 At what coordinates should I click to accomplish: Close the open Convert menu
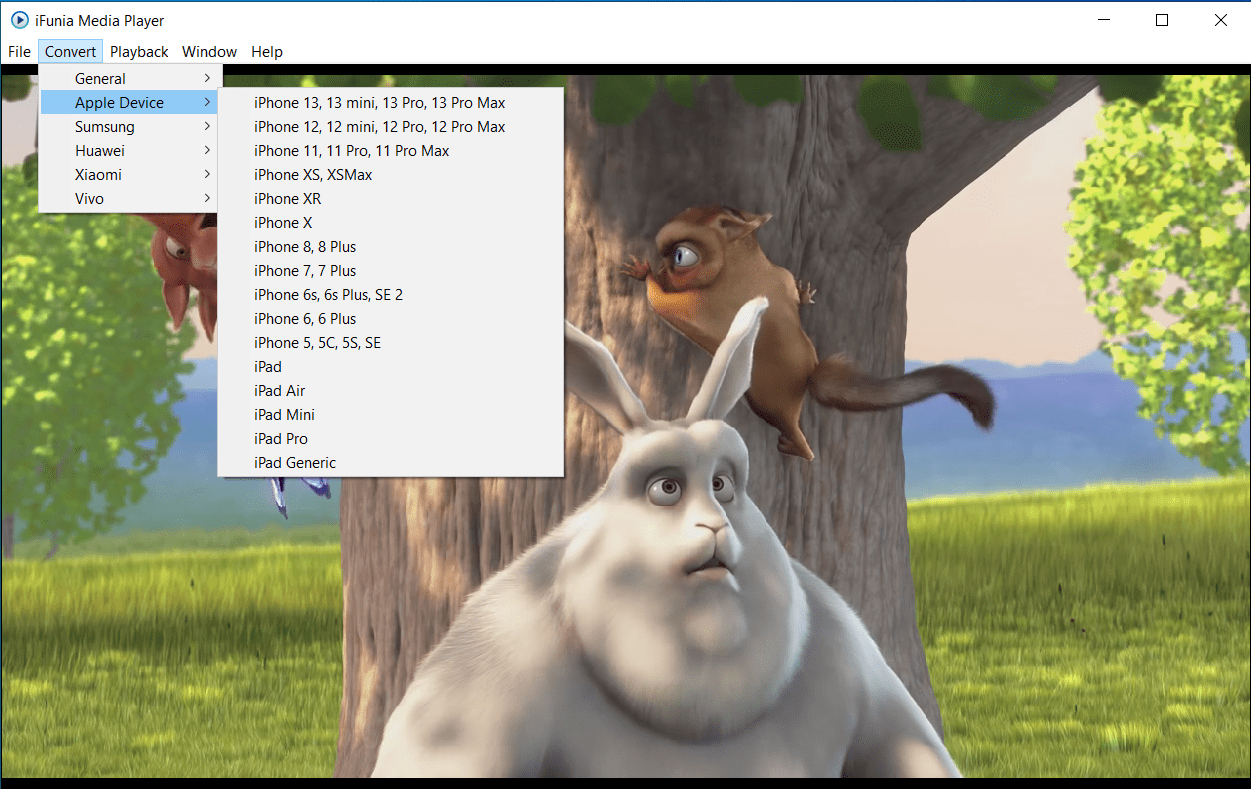[x=71, y=52]
